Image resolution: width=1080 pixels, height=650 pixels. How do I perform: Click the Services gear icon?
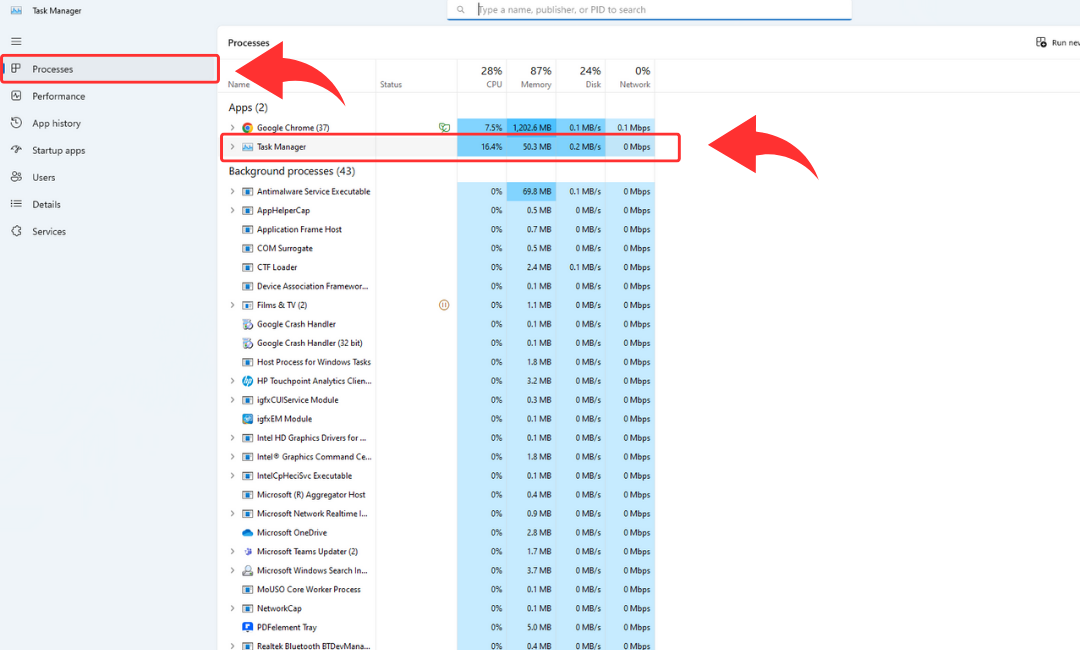tap(16, 231)
